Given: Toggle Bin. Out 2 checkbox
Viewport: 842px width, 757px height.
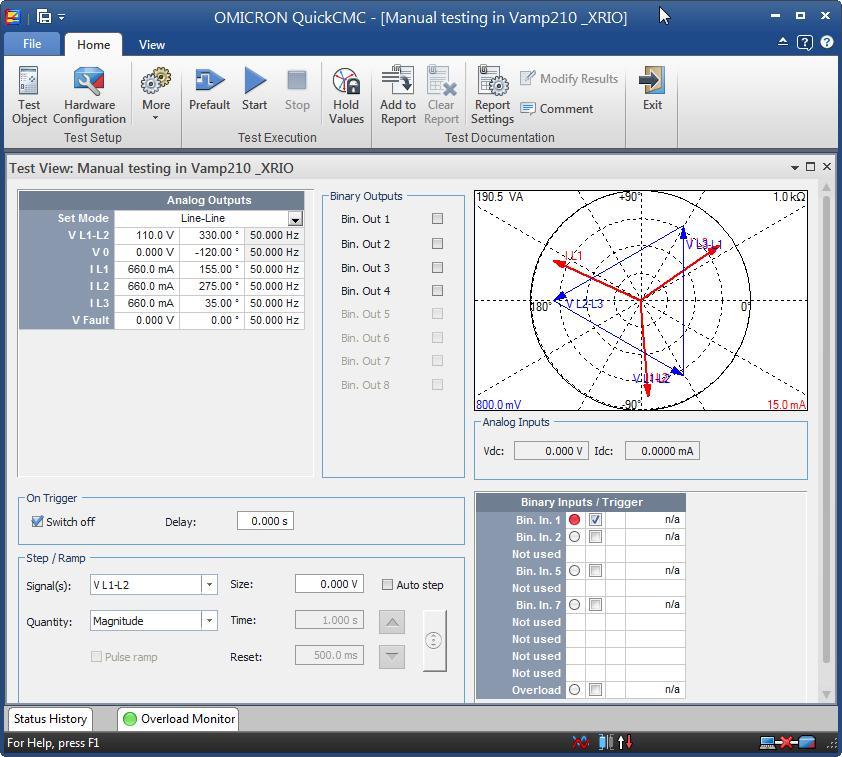Looking at the screenshot, I should click(x=438, y=244).
